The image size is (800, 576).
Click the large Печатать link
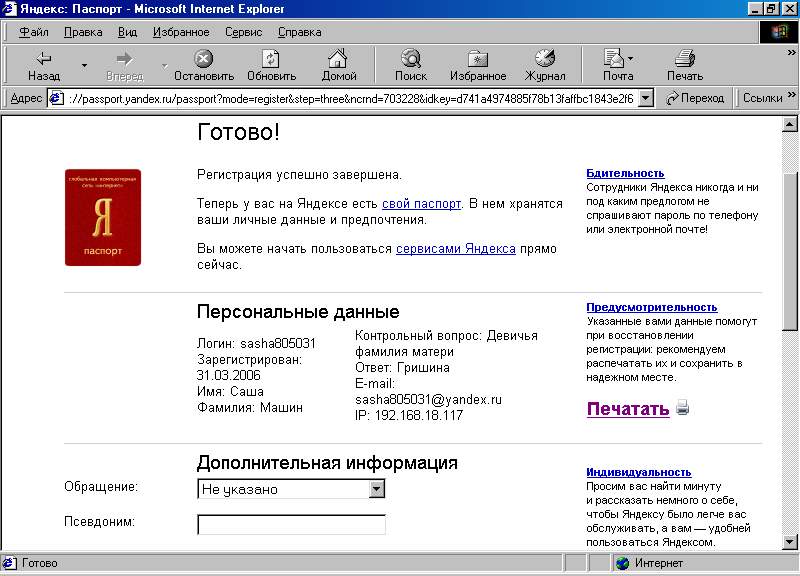click(x=628, y=409)
